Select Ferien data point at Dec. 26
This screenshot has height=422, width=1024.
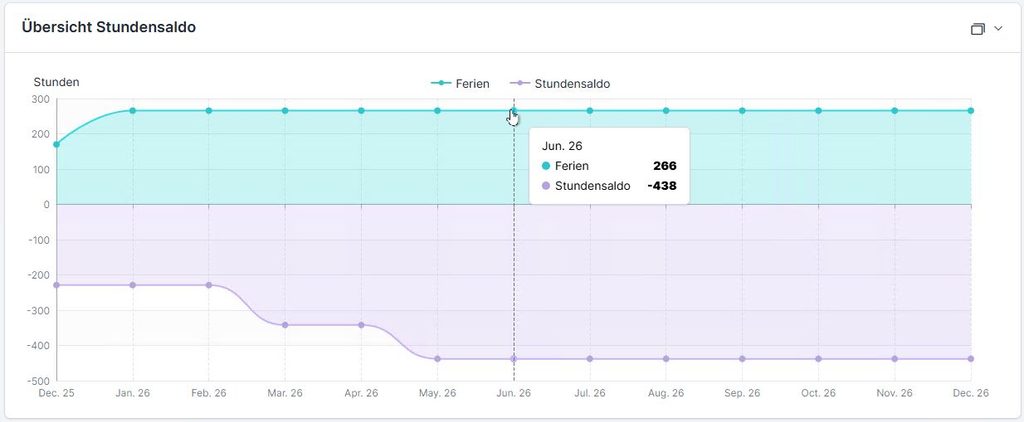[x=971, y=111]
